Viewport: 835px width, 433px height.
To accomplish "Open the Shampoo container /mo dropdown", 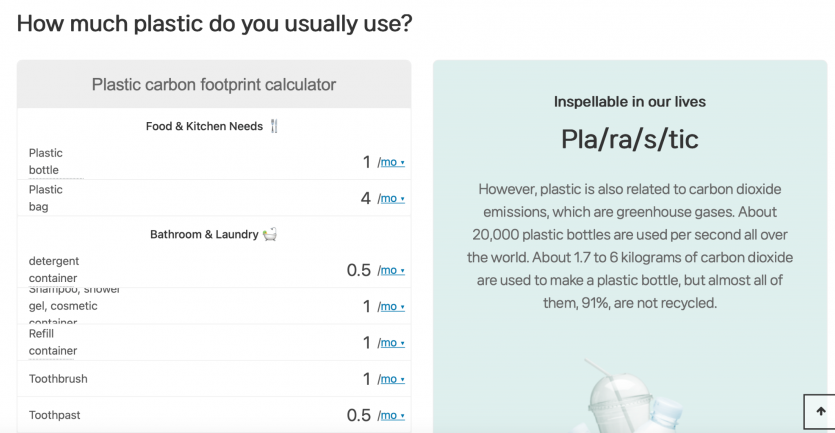I will [x=391, y=306].
